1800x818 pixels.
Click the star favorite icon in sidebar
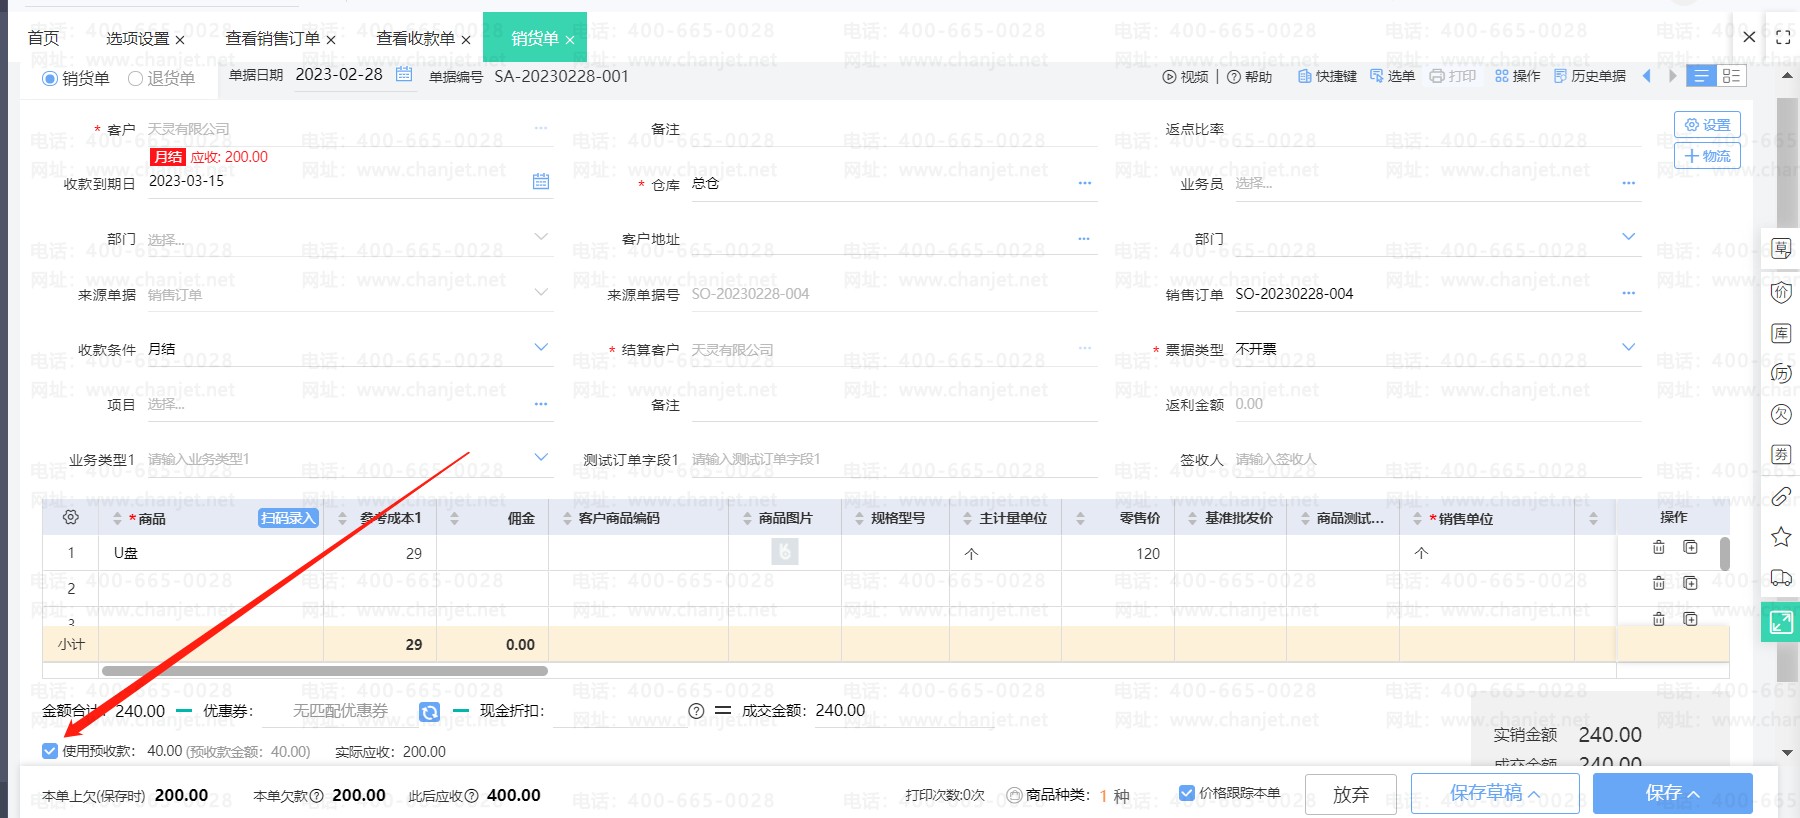(x=1781, y=537)
